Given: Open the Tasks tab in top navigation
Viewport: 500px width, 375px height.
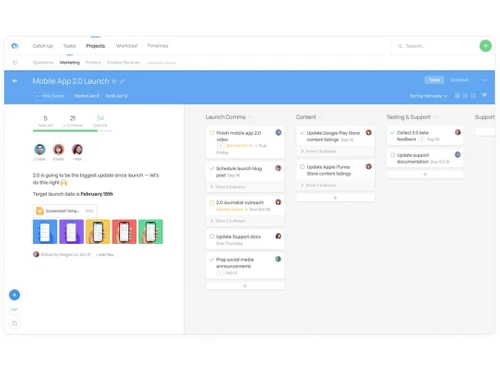Looking at the screenshot, I should point(69,46).
